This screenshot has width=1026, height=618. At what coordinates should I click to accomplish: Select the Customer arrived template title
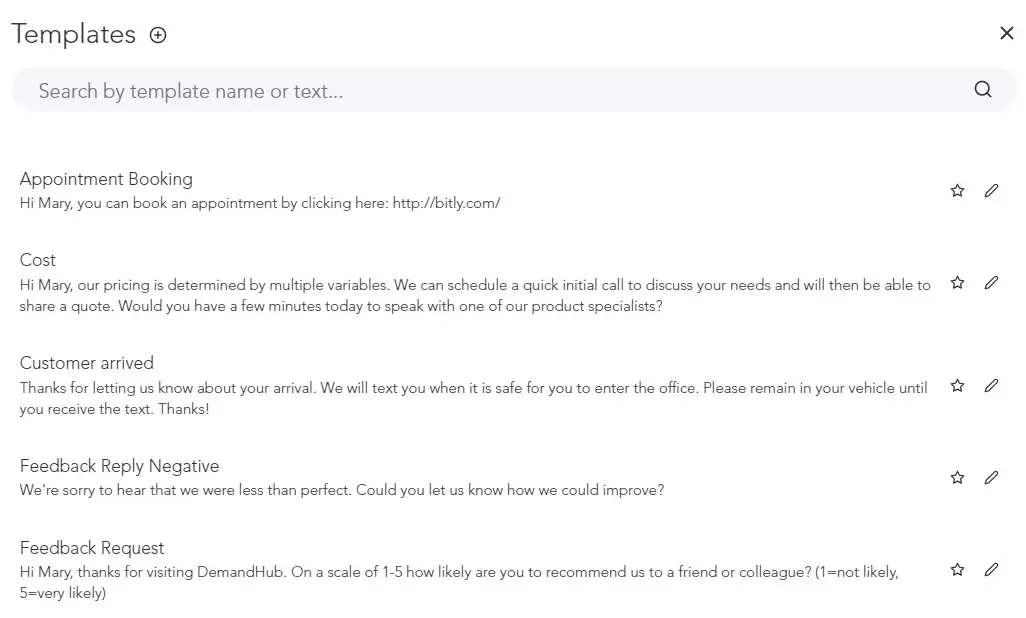[86, 363]
